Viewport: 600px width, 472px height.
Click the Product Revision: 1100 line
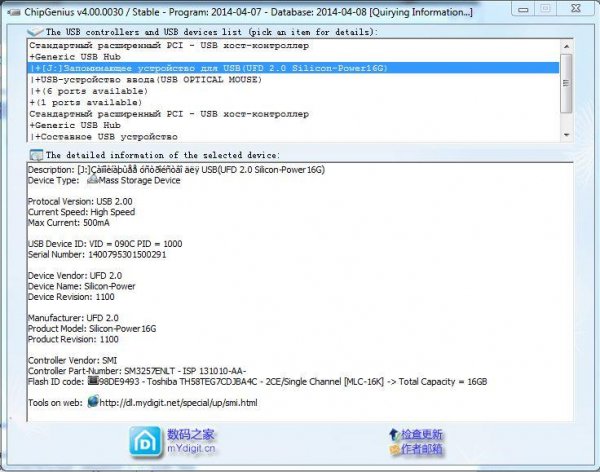click(73, 339)
